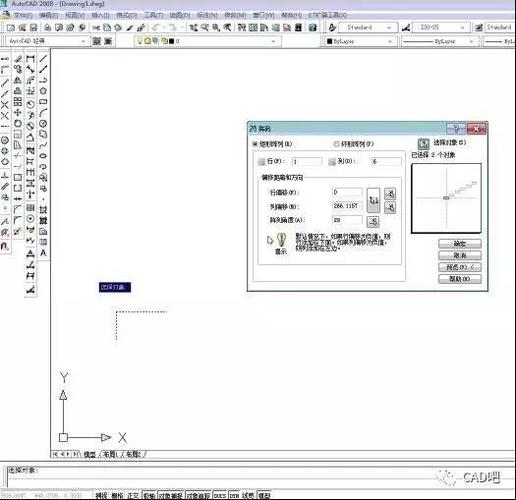Open the 编辑 Edit menu
The height and width of the screenshot is (500, 516).
tap(48, 15)
